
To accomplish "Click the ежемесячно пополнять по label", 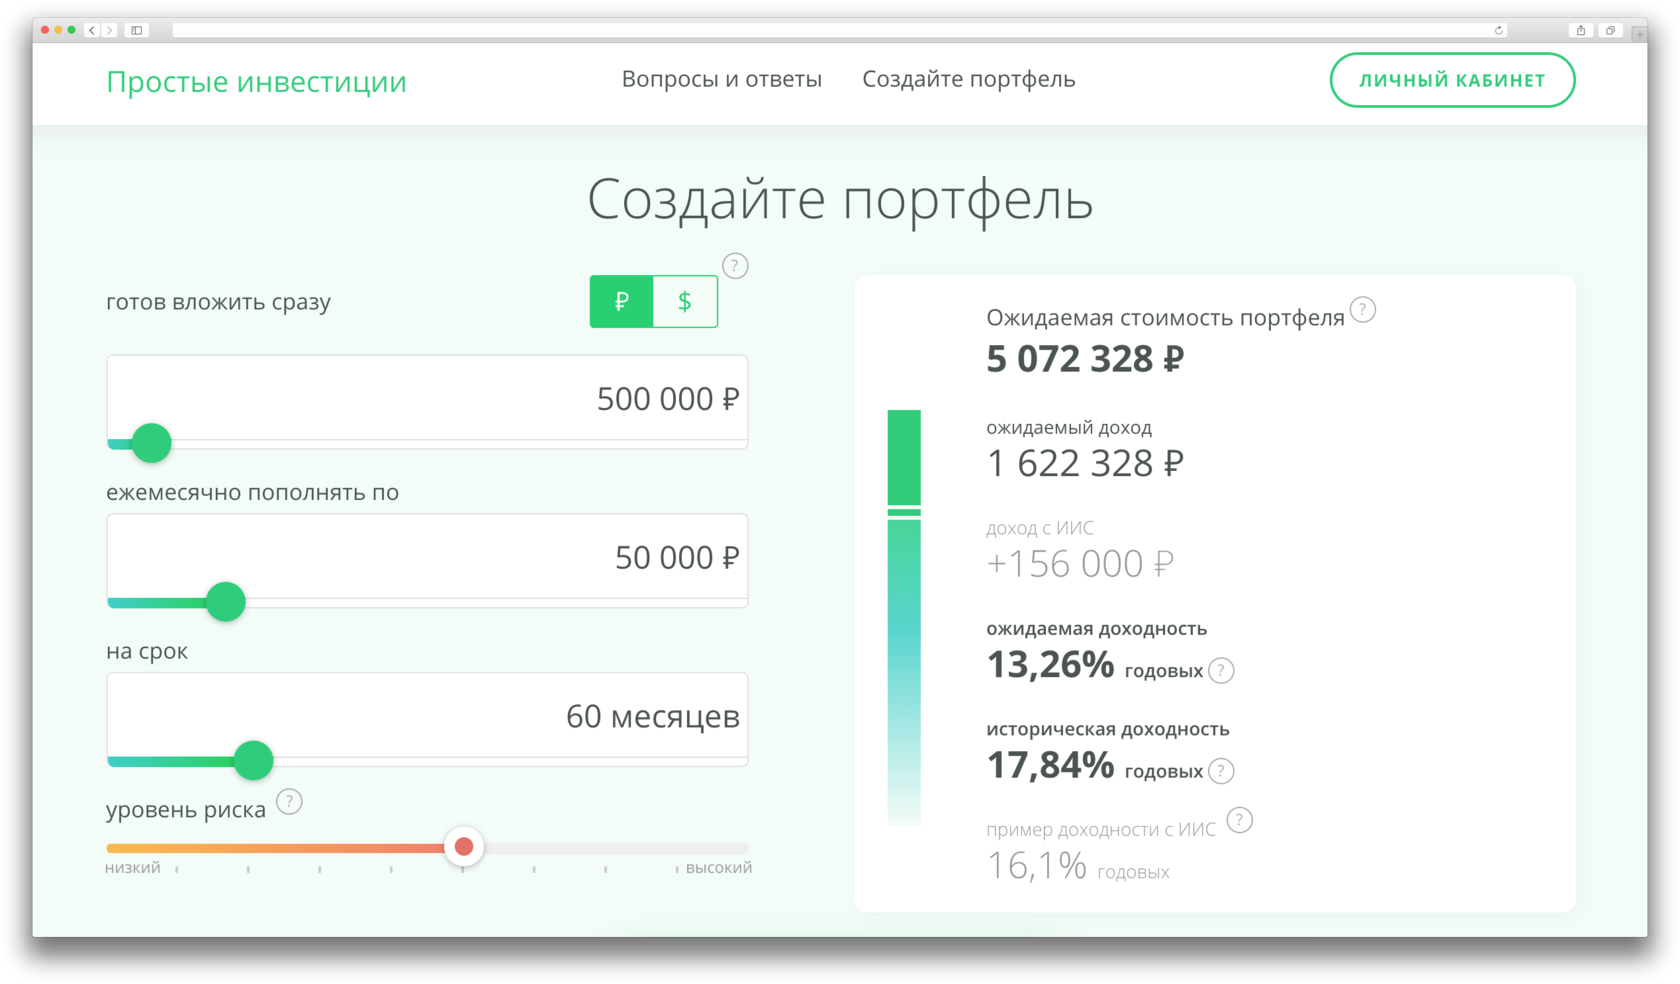I will [x=253, y=492].
